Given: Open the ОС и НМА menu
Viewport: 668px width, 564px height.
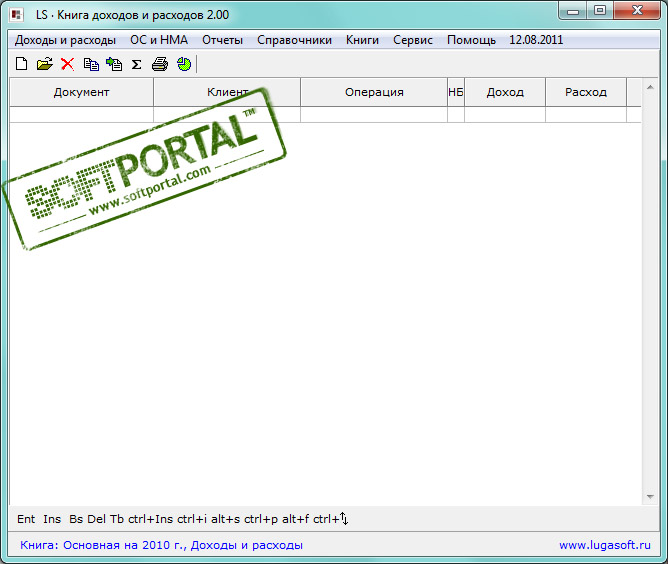Looking at the screenshot, I should pos(159,40).
